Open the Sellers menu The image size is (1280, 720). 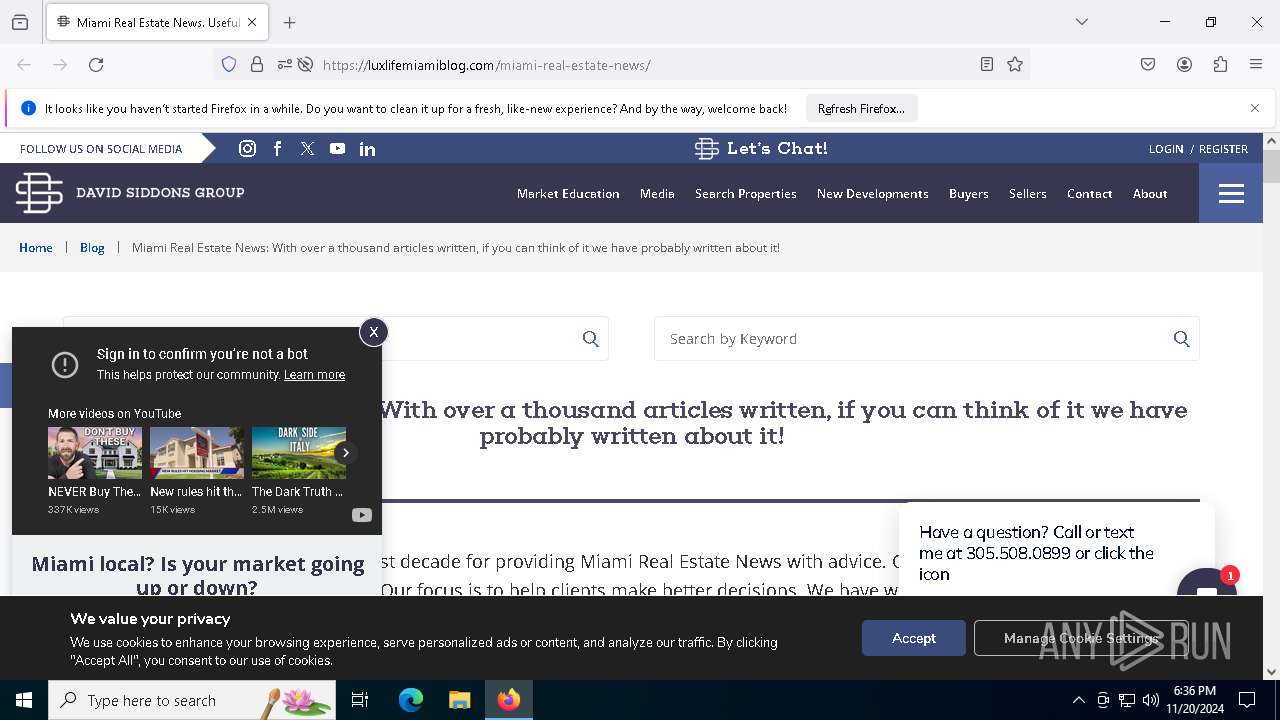[1028, 193]
